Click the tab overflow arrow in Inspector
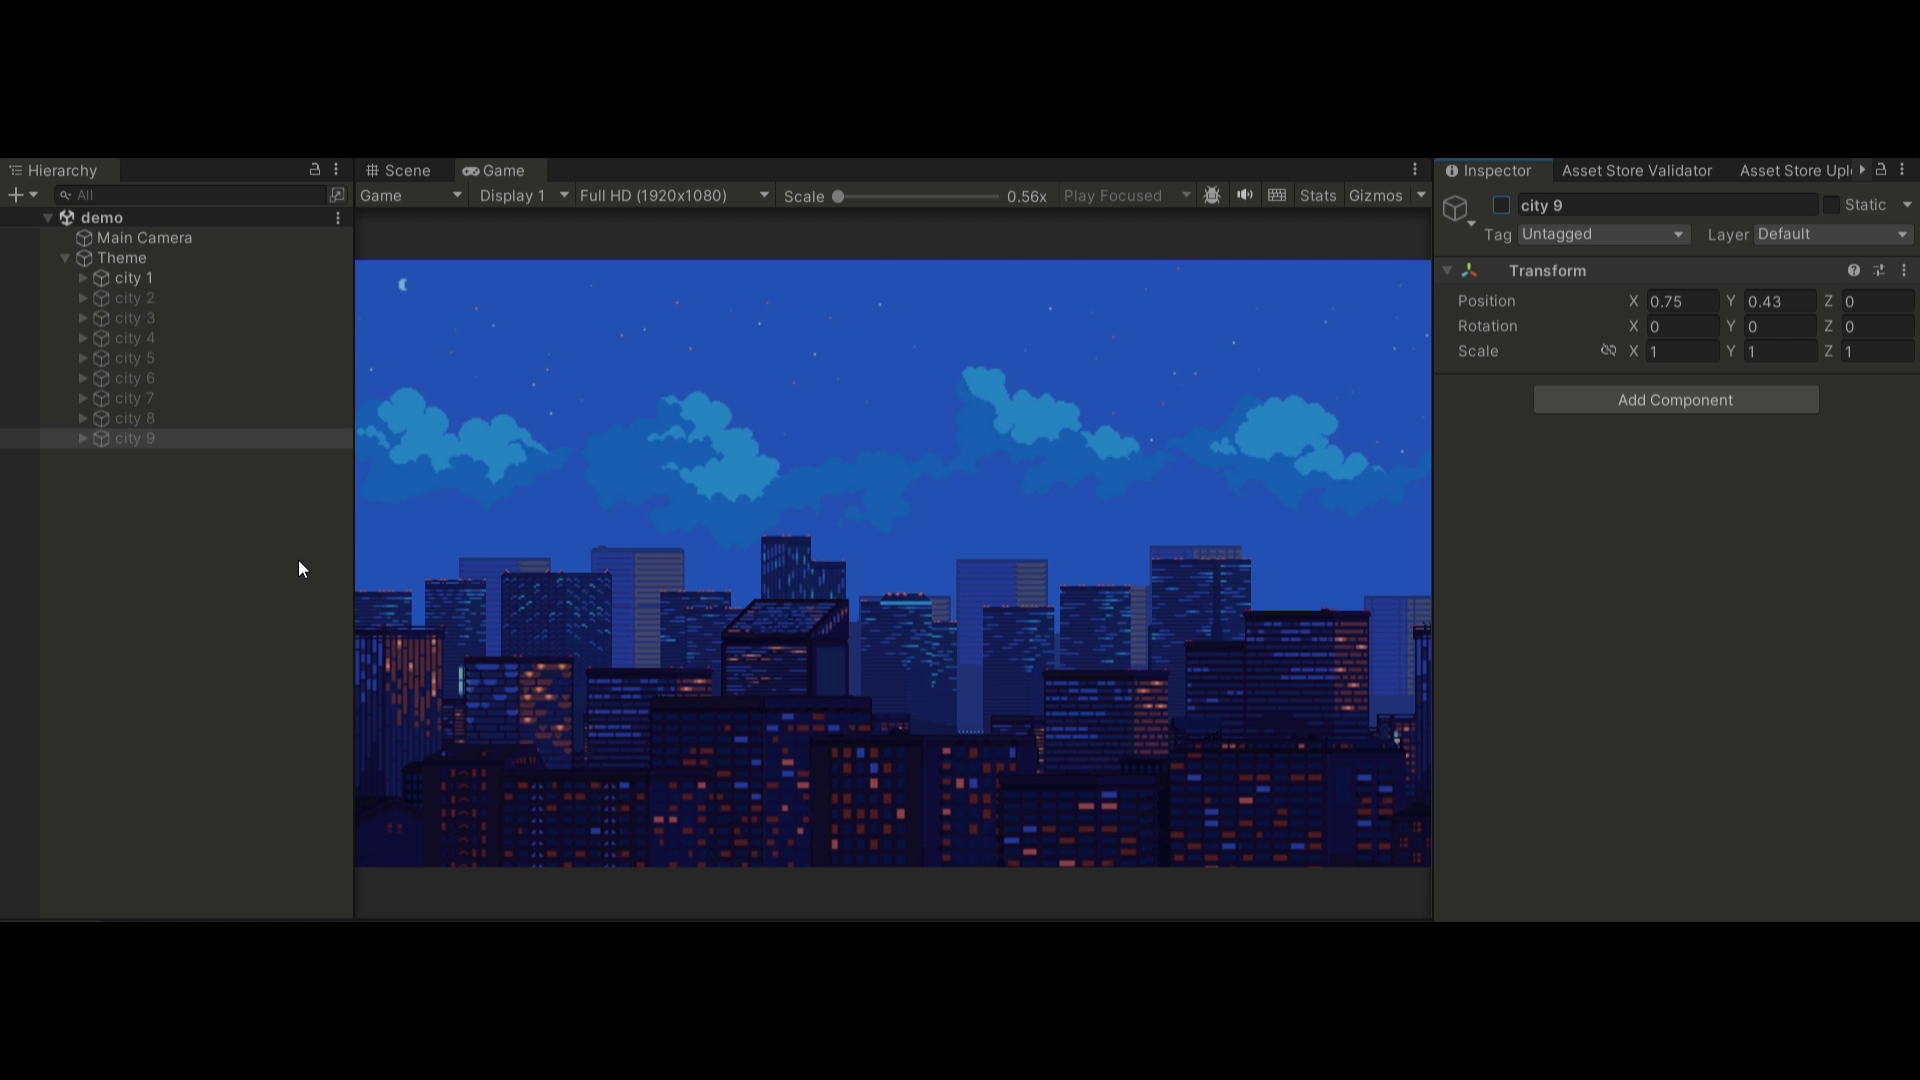1920x1080 pixels. tap(1862, 170)
